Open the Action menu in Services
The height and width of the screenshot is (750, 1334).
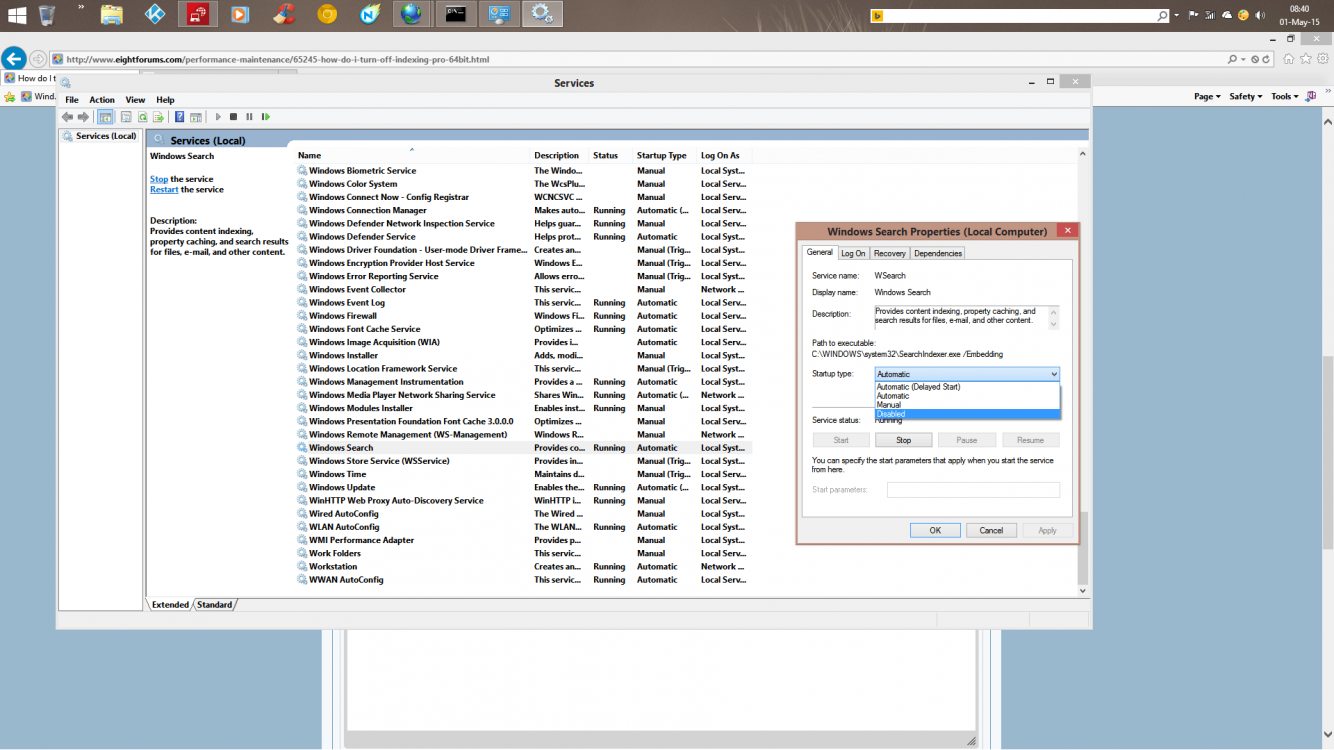pyautogui.click(x=102, y=100)
